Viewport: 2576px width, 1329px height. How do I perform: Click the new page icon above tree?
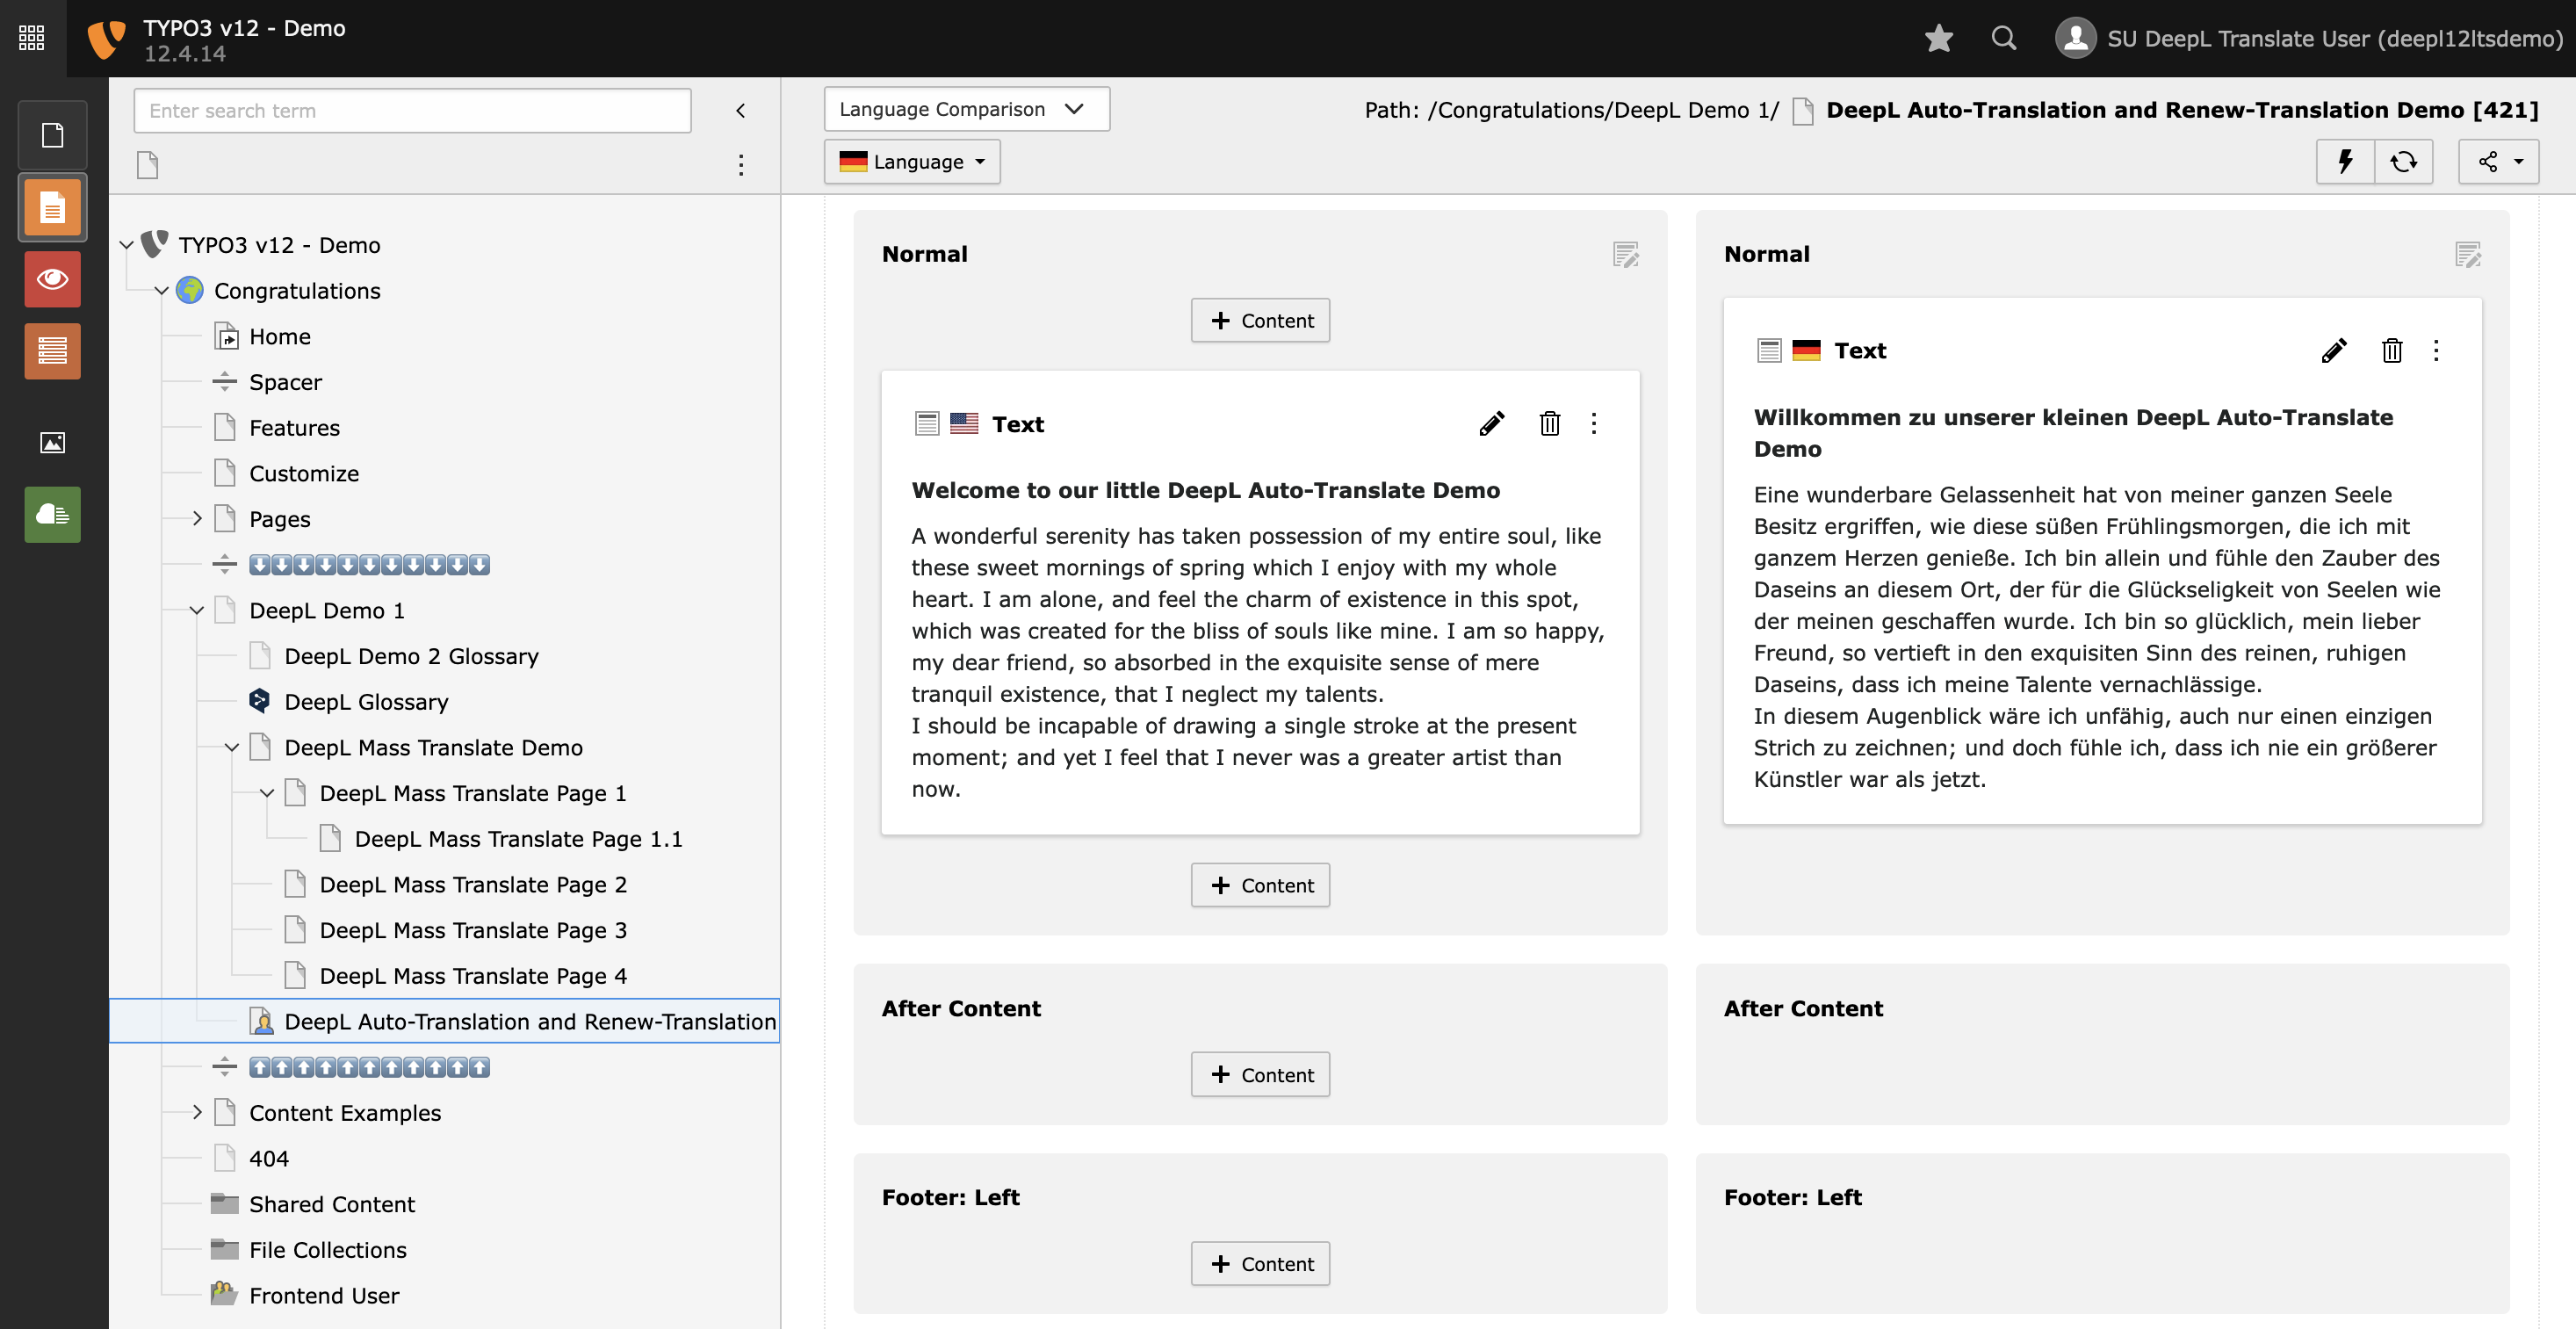[x=148, y=164]
